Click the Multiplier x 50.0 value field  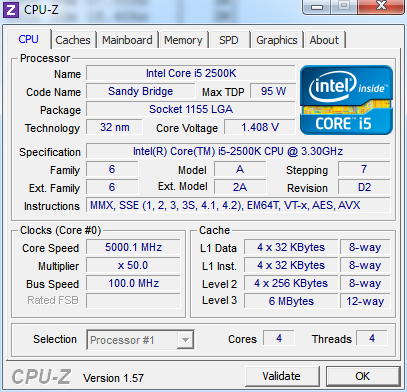(x=133, y=265)
